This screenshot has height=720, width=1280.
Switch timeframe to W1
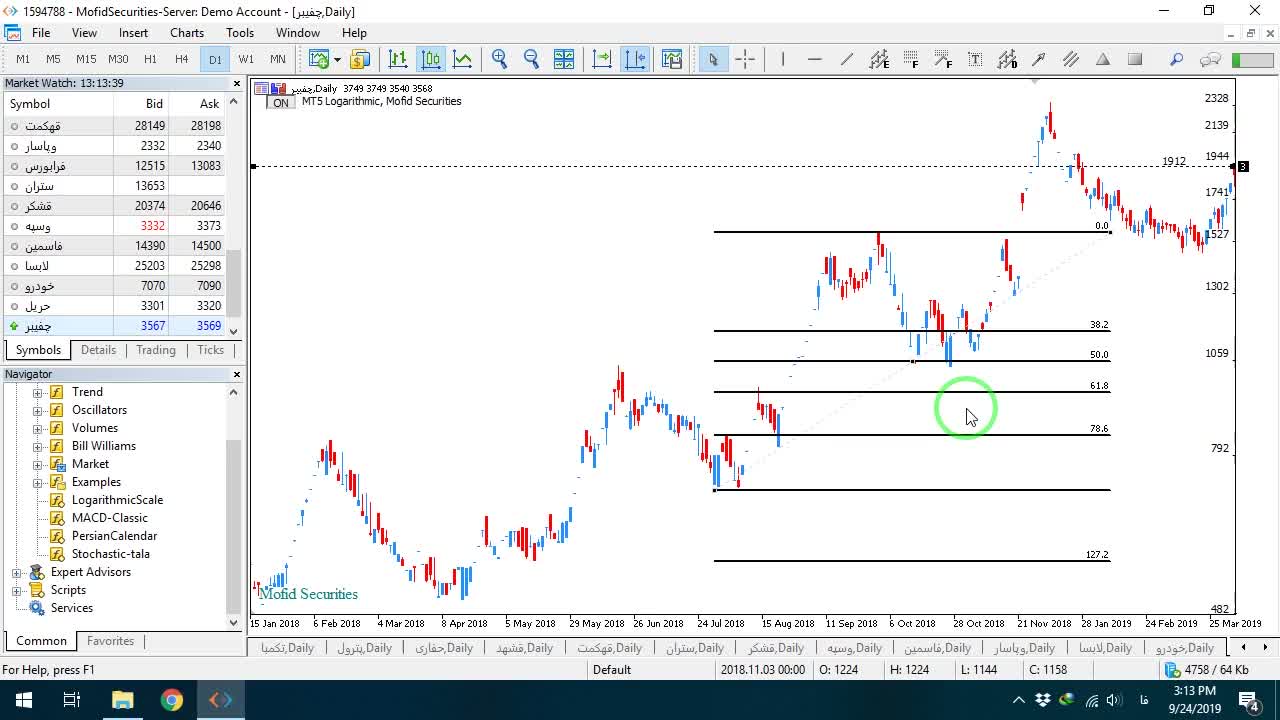pos(246,59)
